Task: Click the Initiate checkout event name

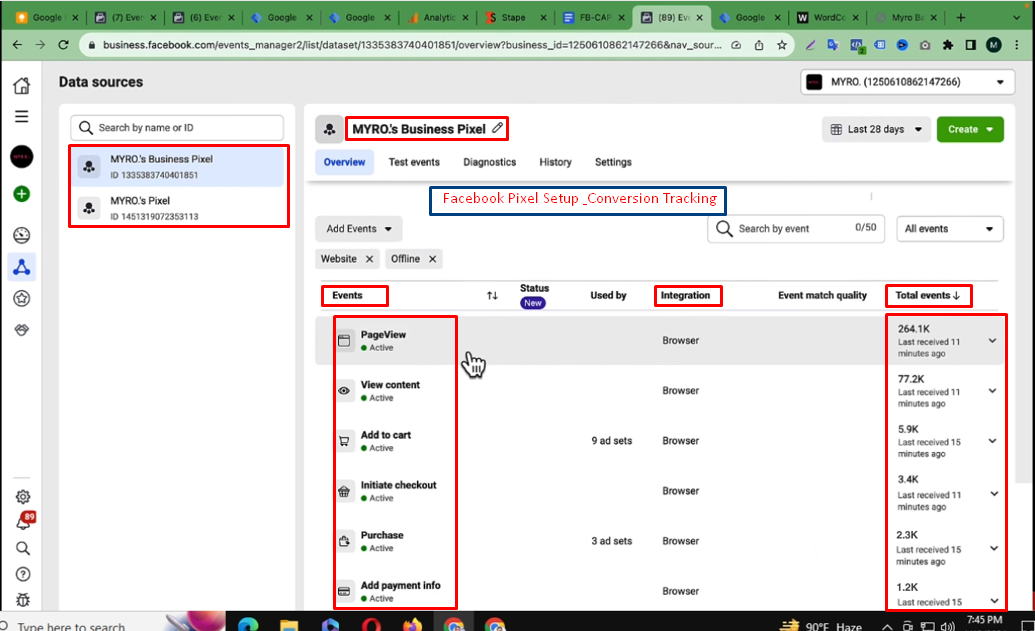Action: click(398, 485)
